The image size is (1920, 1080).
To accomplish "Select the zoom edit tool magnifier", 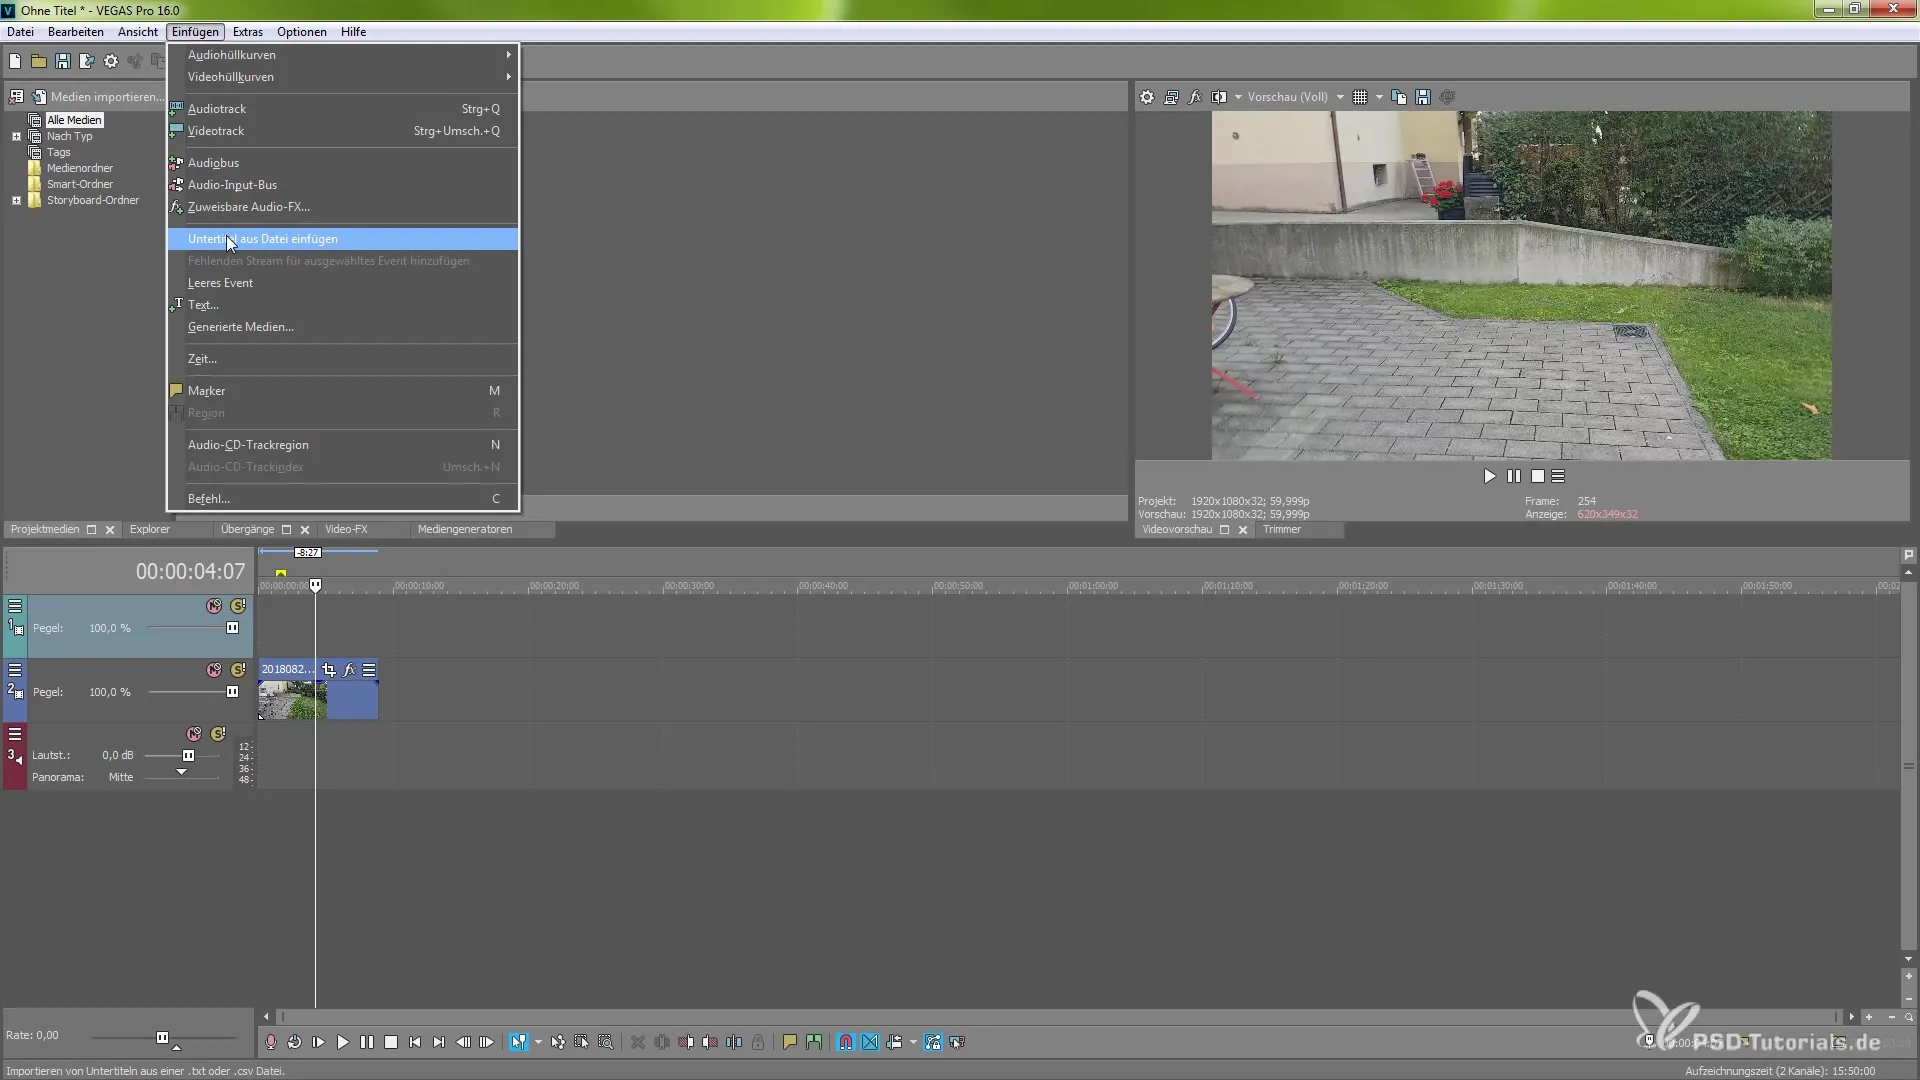I will [606, 1042].
